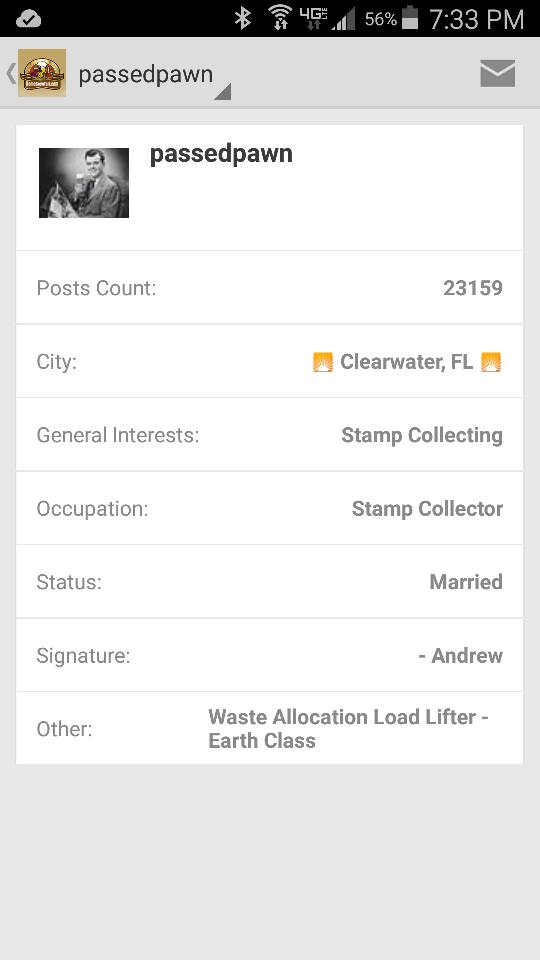The width and height of the screenshot is (540, 960).
Task: View the passedpawn profile avatar photo
Action: 84,182
